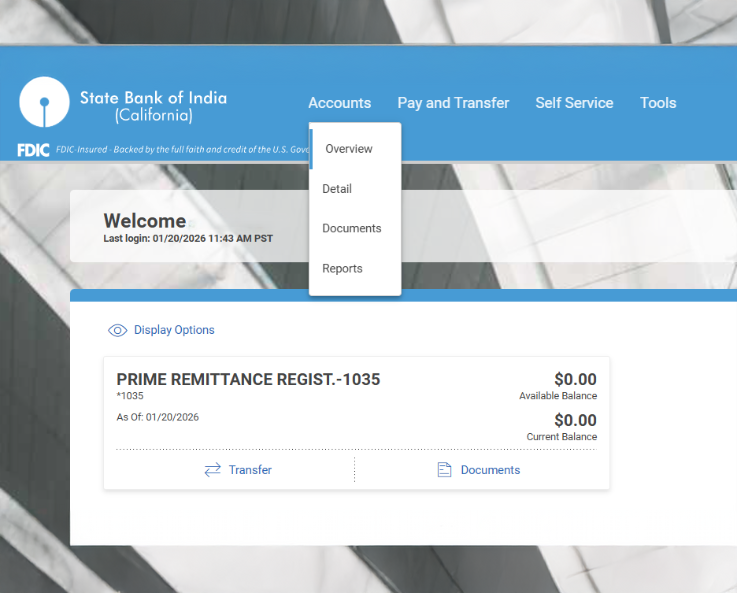Open the Tools menu
The image size is (737, 593).
click(x=658, y=103)
